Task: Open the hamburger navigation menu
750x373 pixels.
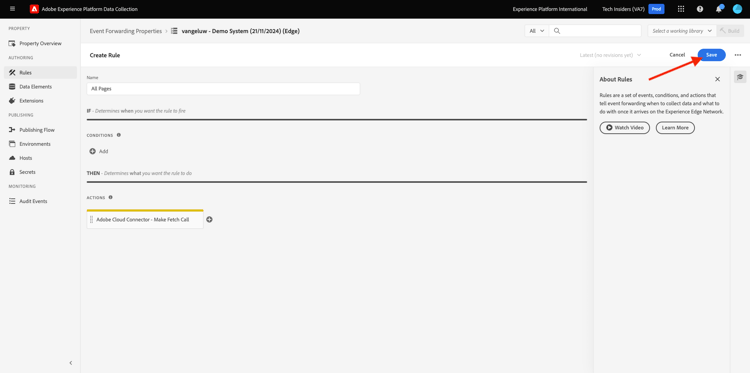Action: coord(12,9)
